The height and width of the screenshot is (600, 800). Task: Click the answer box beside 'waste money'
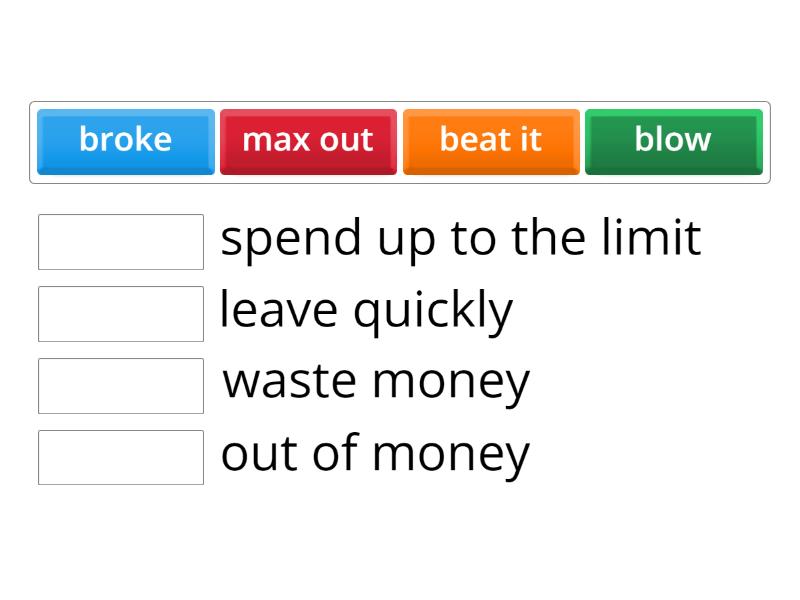coord(121,386)
